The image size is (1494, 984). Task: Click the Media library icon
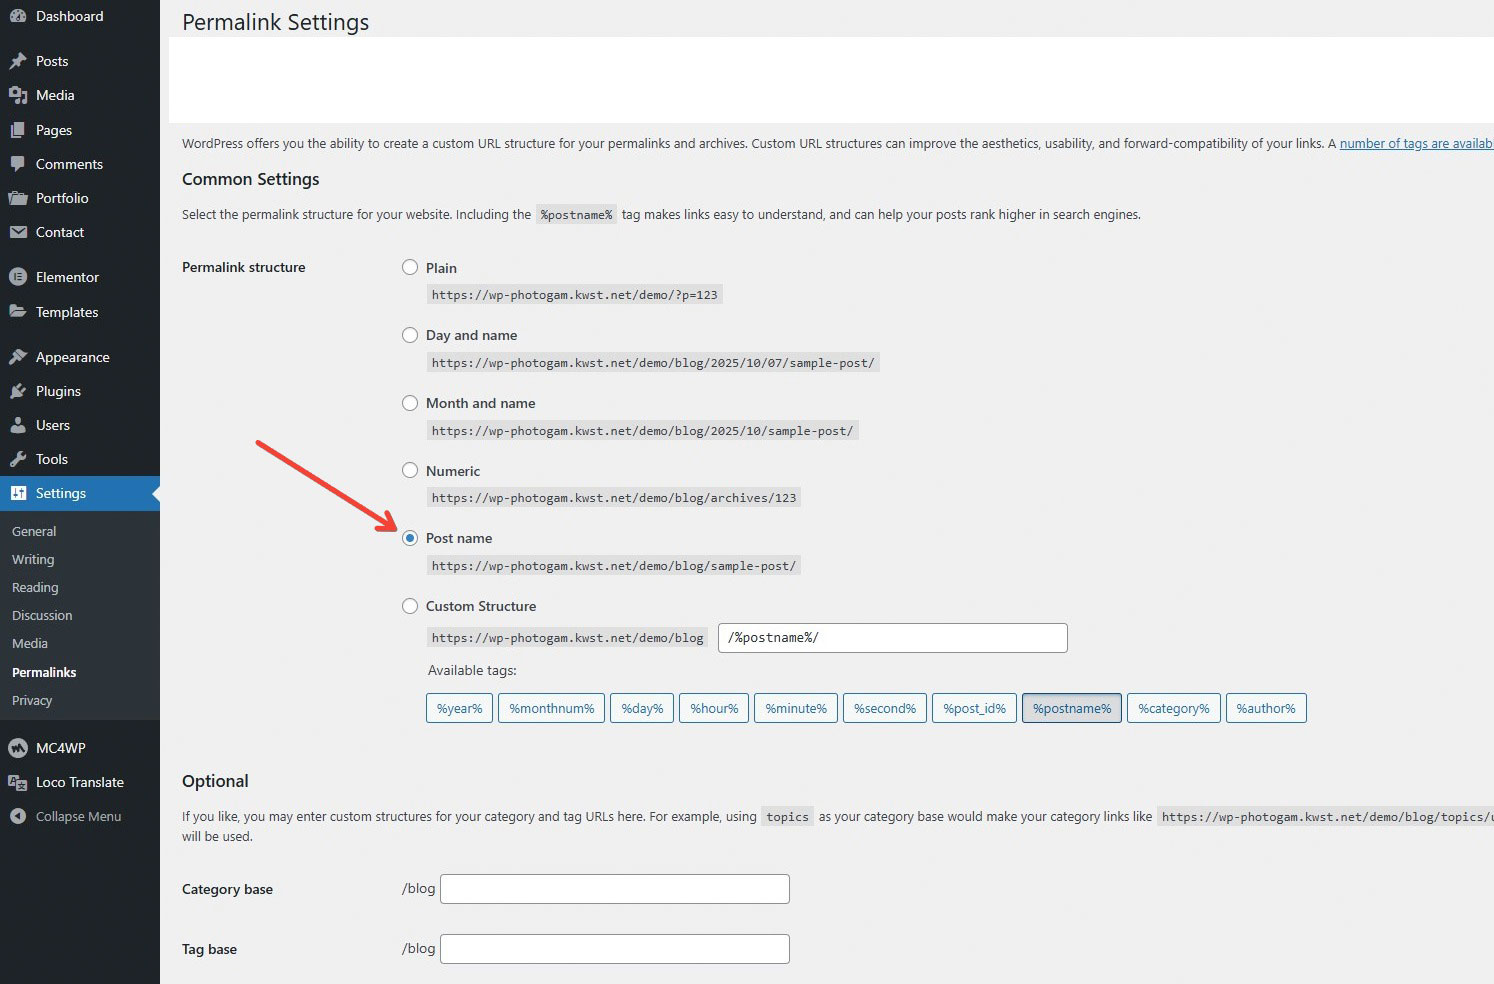click(x=18, y=95)
